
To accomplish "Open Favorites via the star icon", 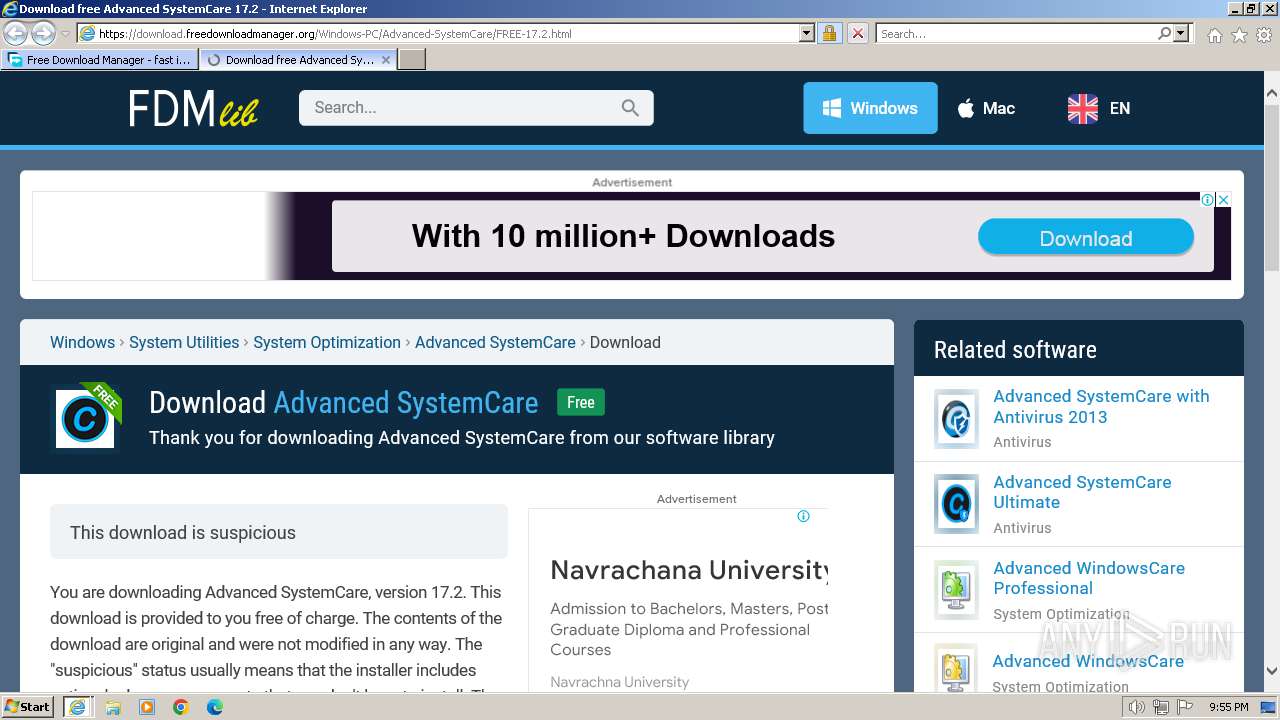I will click(x=1239, y=35).
